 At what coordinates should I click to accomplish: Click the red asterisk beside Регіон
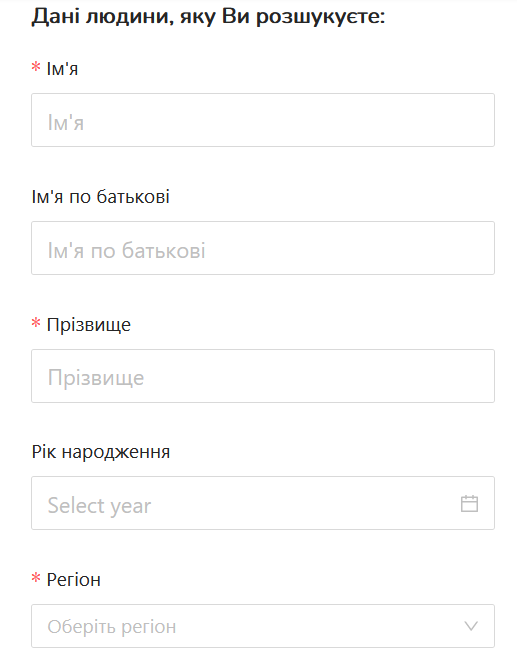(x=36, y=578)
